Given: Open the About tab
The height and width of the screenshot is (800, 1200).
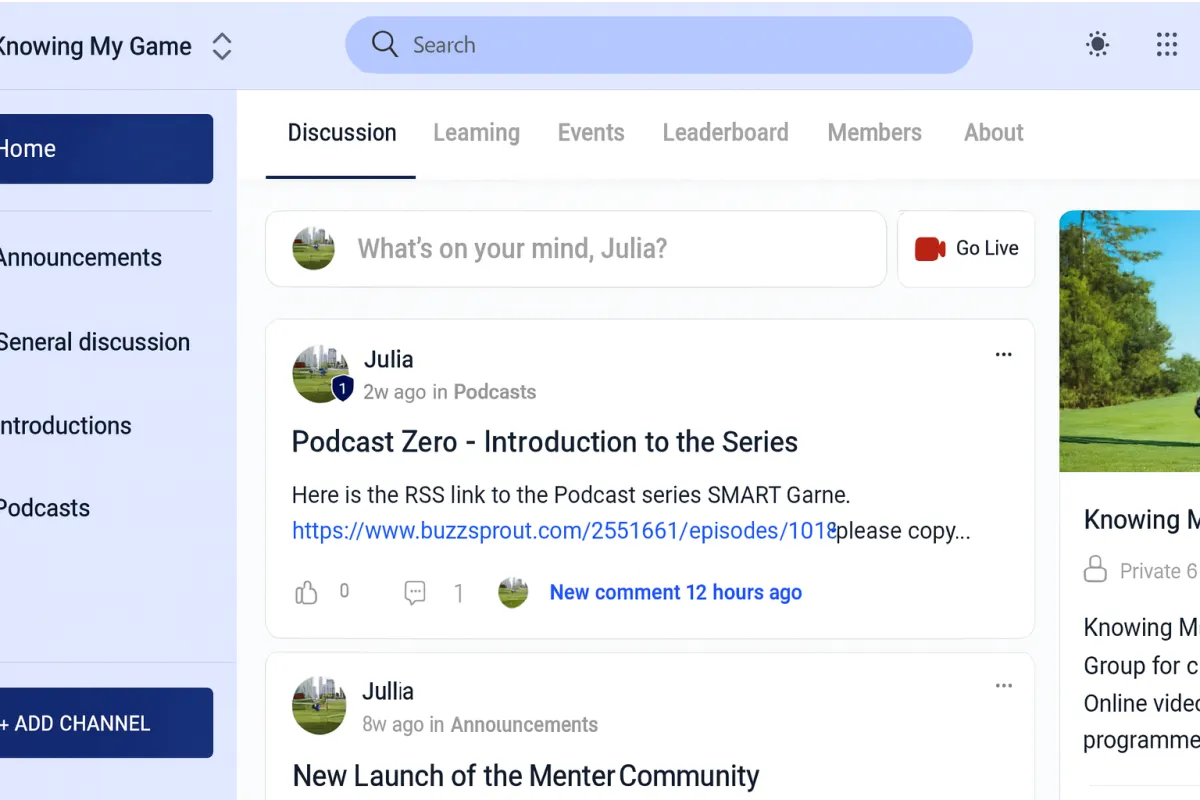Looking at the screenshot, I should click(994, 133).
